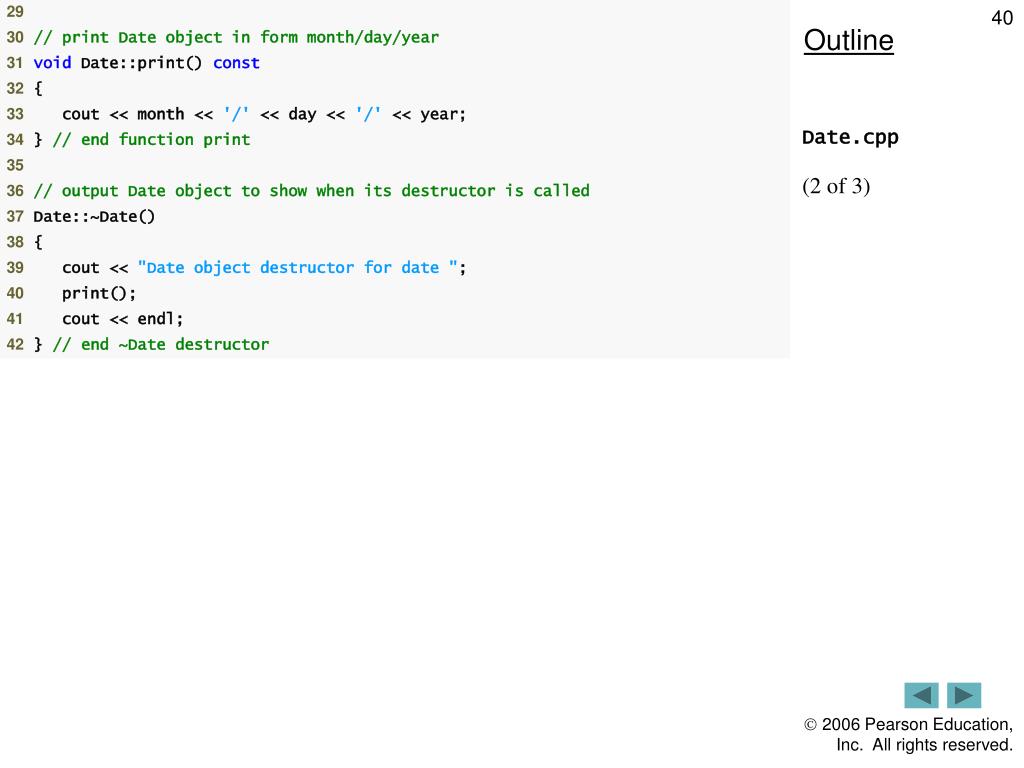Click "Date::~Date()" on line 37

point(94,216)
